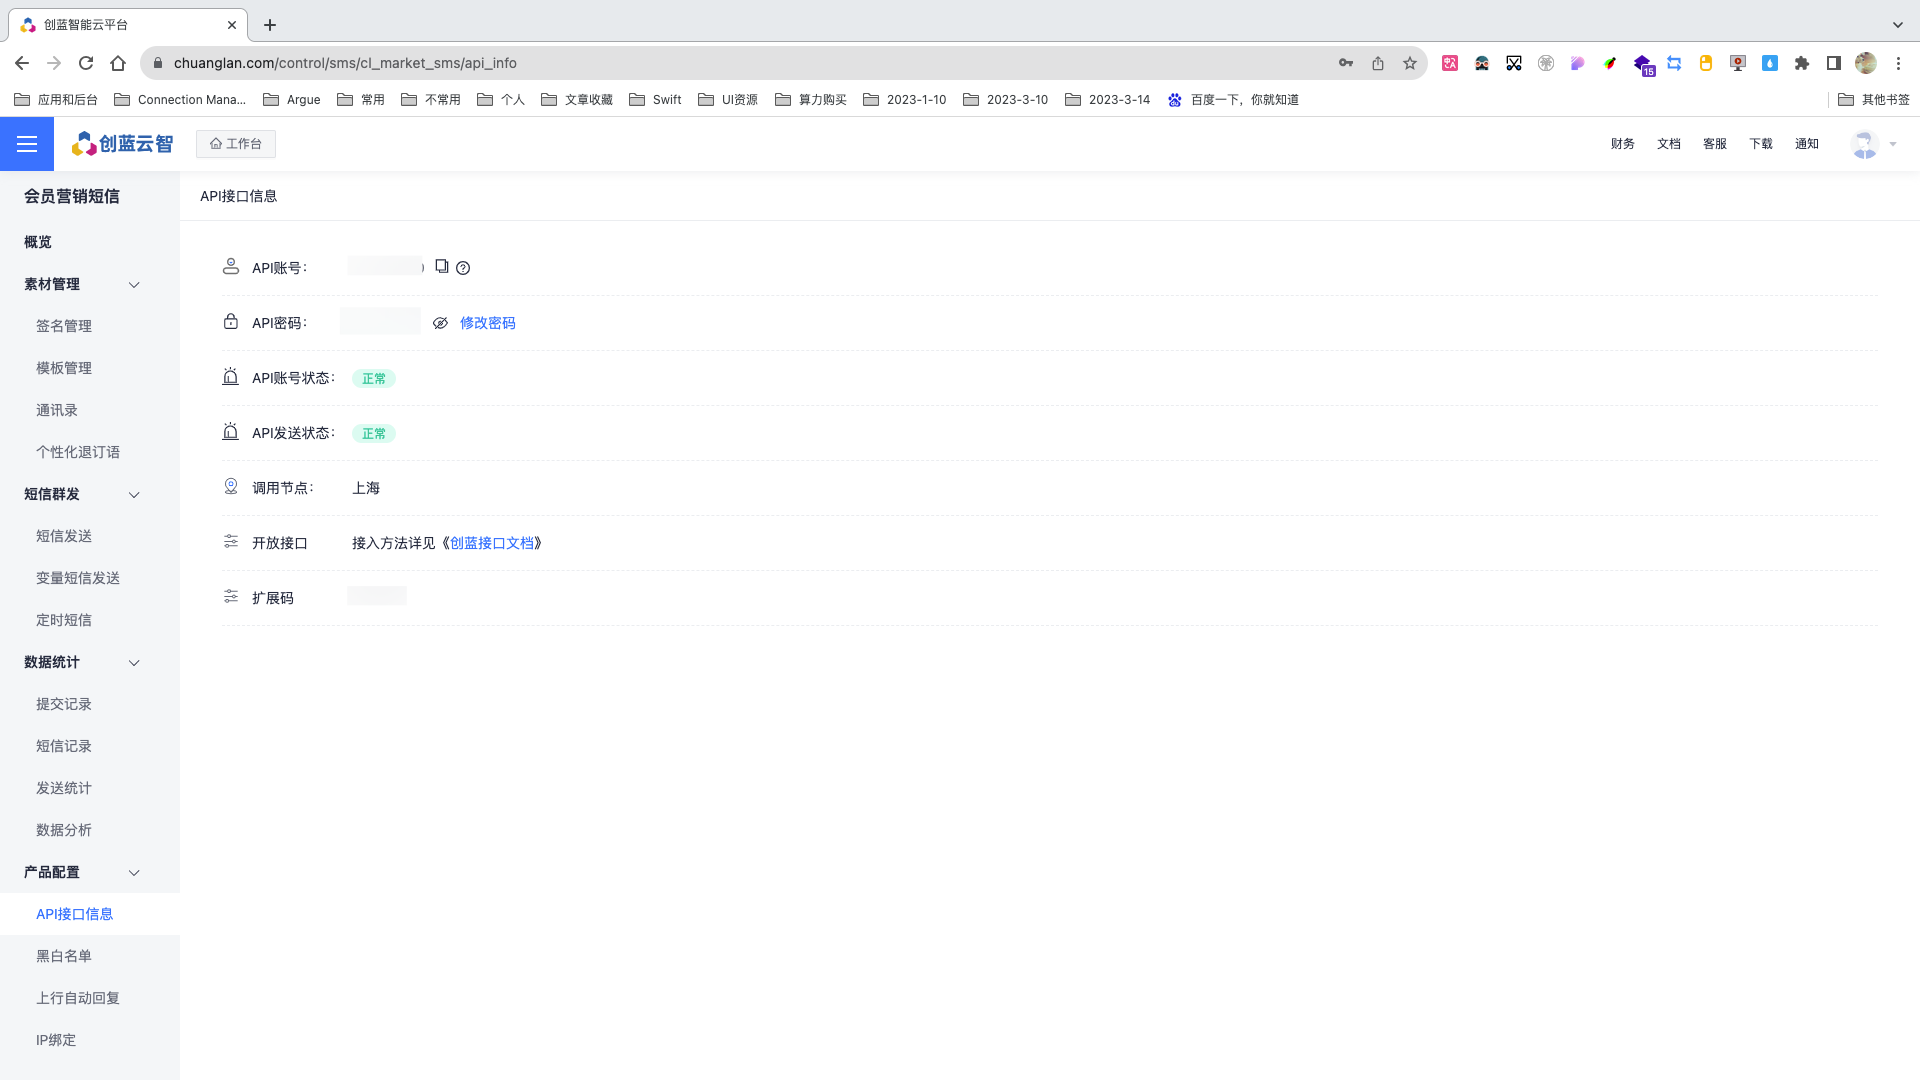Open 短信发送 page
The width and height of the screenshot is (1920, 1080).
click(64, 536)
